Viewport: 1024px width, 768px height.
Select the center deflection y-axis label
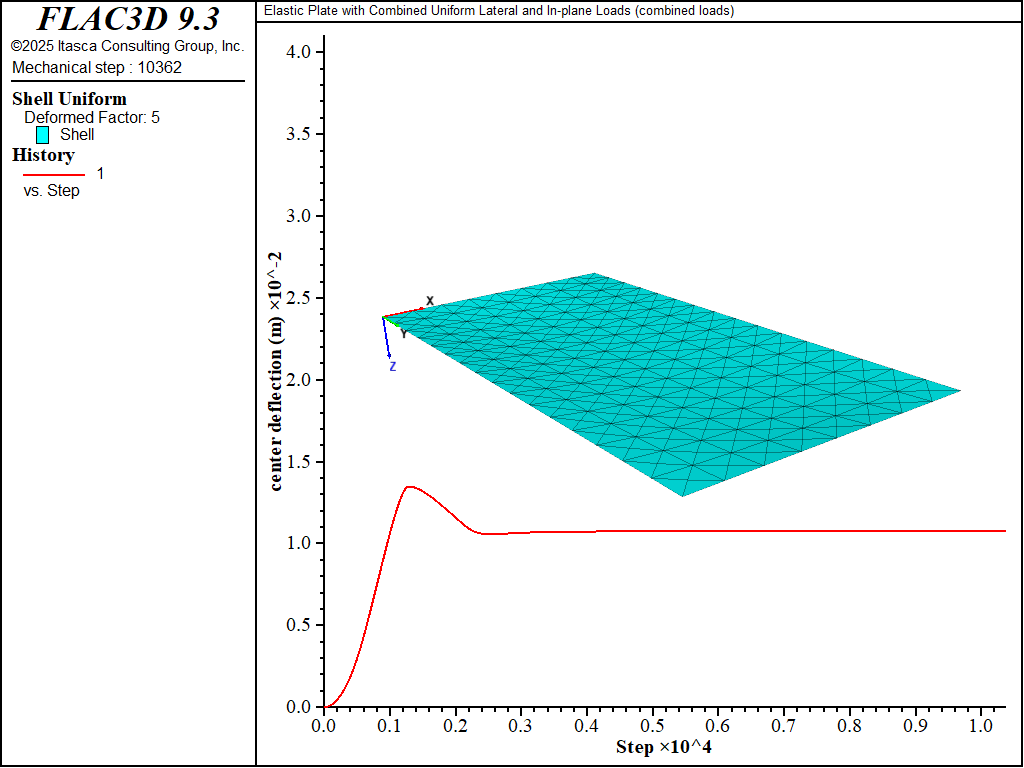click(276, 371)
